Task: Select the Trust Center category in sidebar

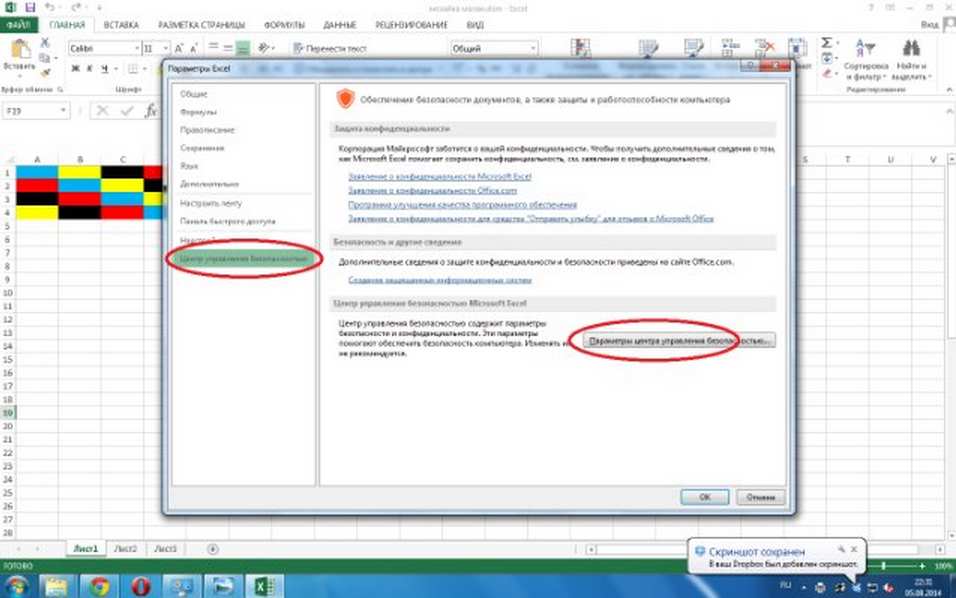Action: 243,259
